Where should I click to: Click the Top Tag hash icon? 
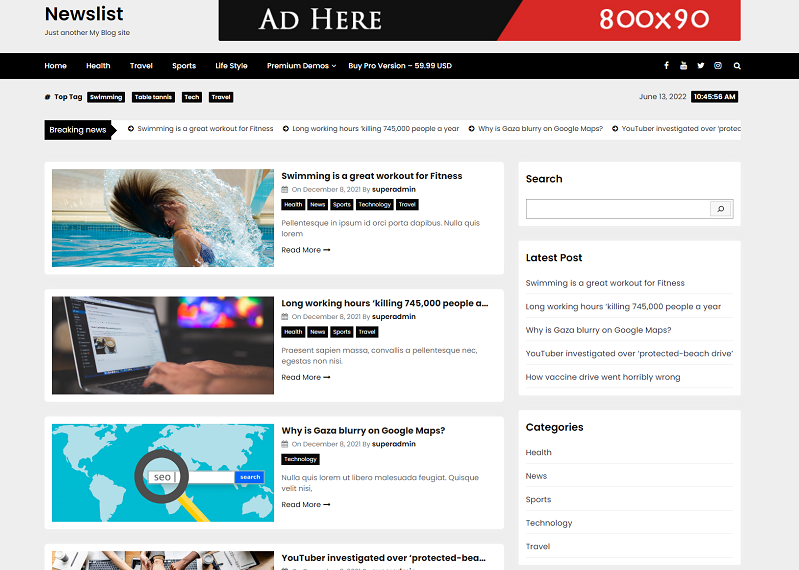point(47,97)
